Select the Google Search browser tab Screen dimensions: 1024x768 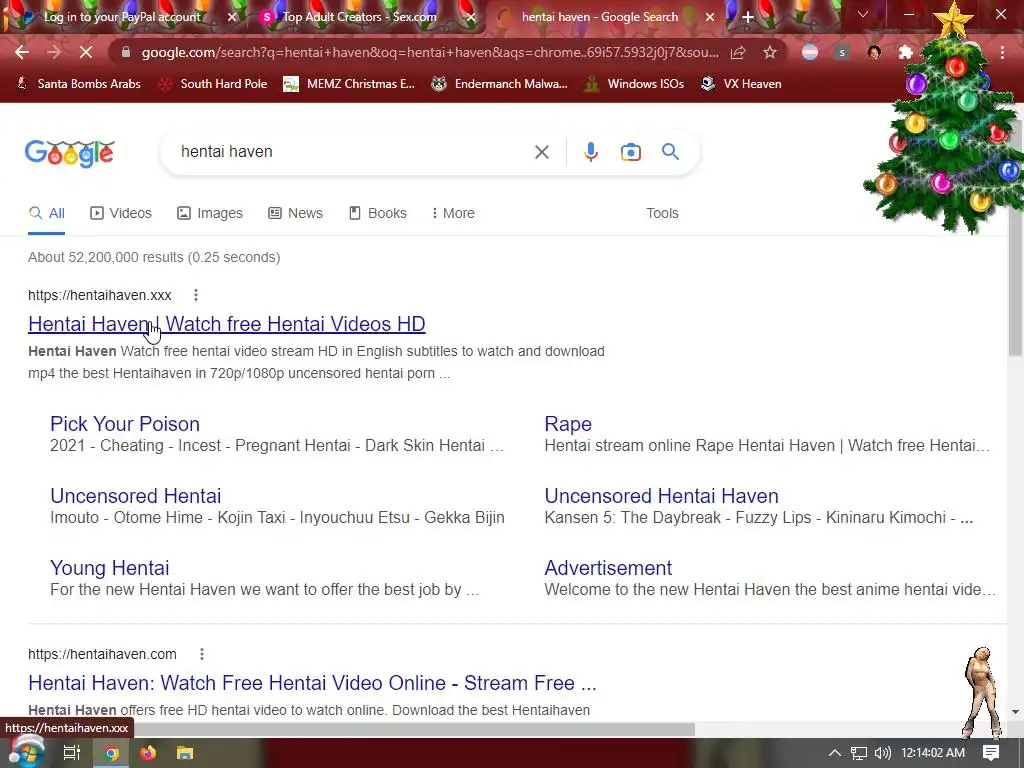[600, 17]
